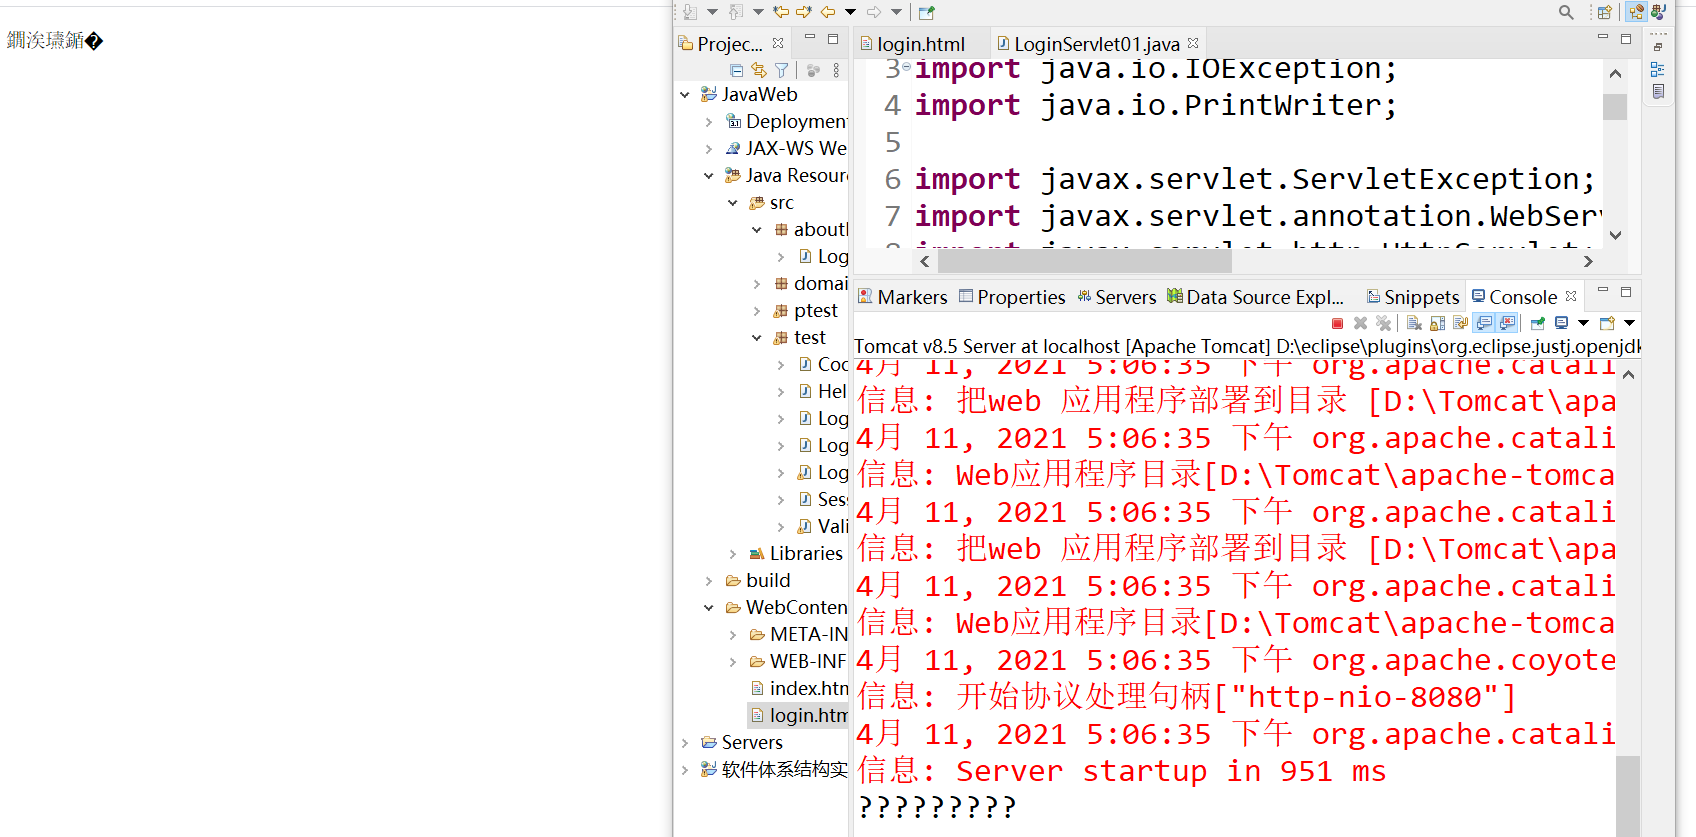Click Remove All Terminated Launches icon
Image resolution: width=1696 pixels, height=837 pixels.
1384,323
